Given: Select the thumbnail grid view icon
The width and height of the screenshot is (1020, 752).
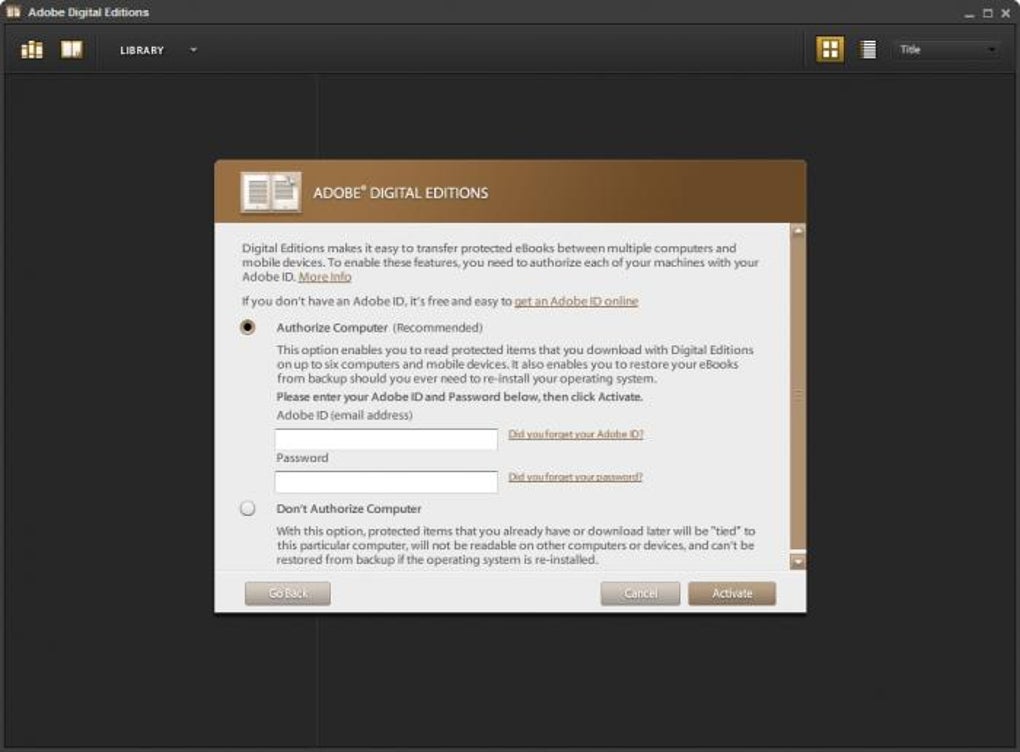Looking at the screenshot, I should 829,48.
